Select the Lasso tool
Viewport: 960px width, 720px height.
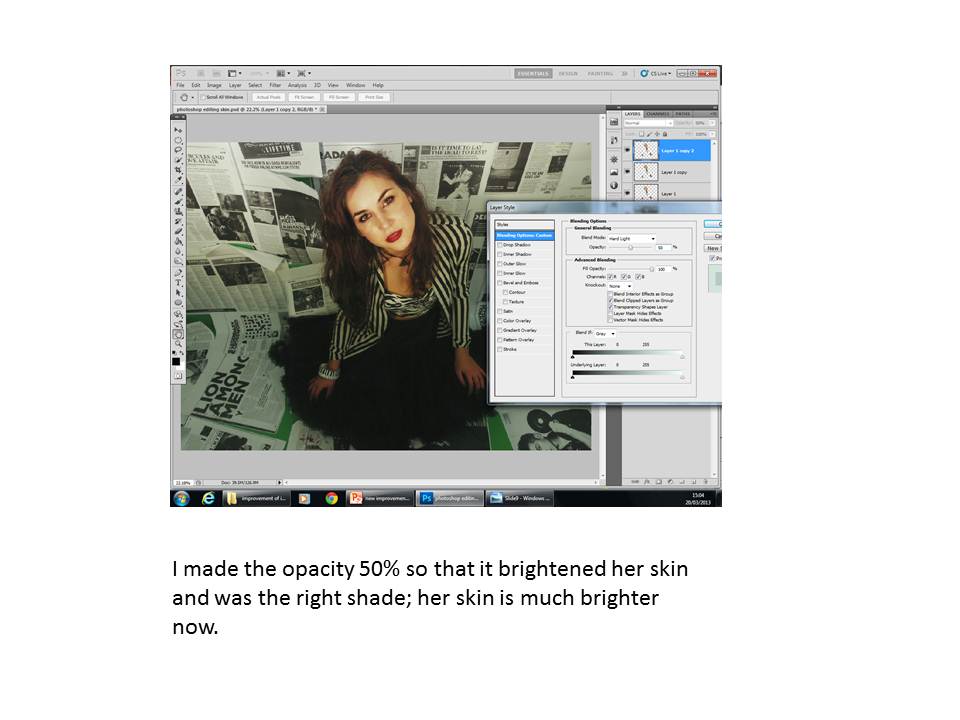[178, 149]
